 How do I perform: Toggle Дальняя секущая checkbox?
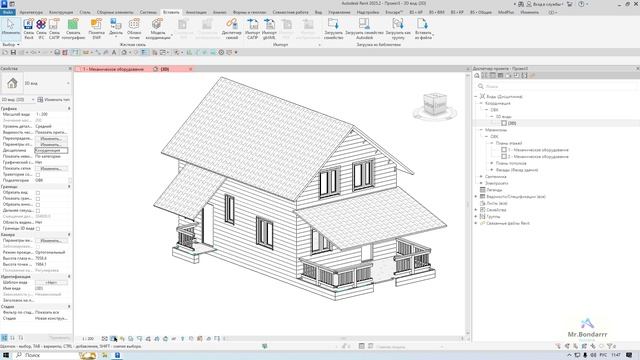click(x=38, y=211)
